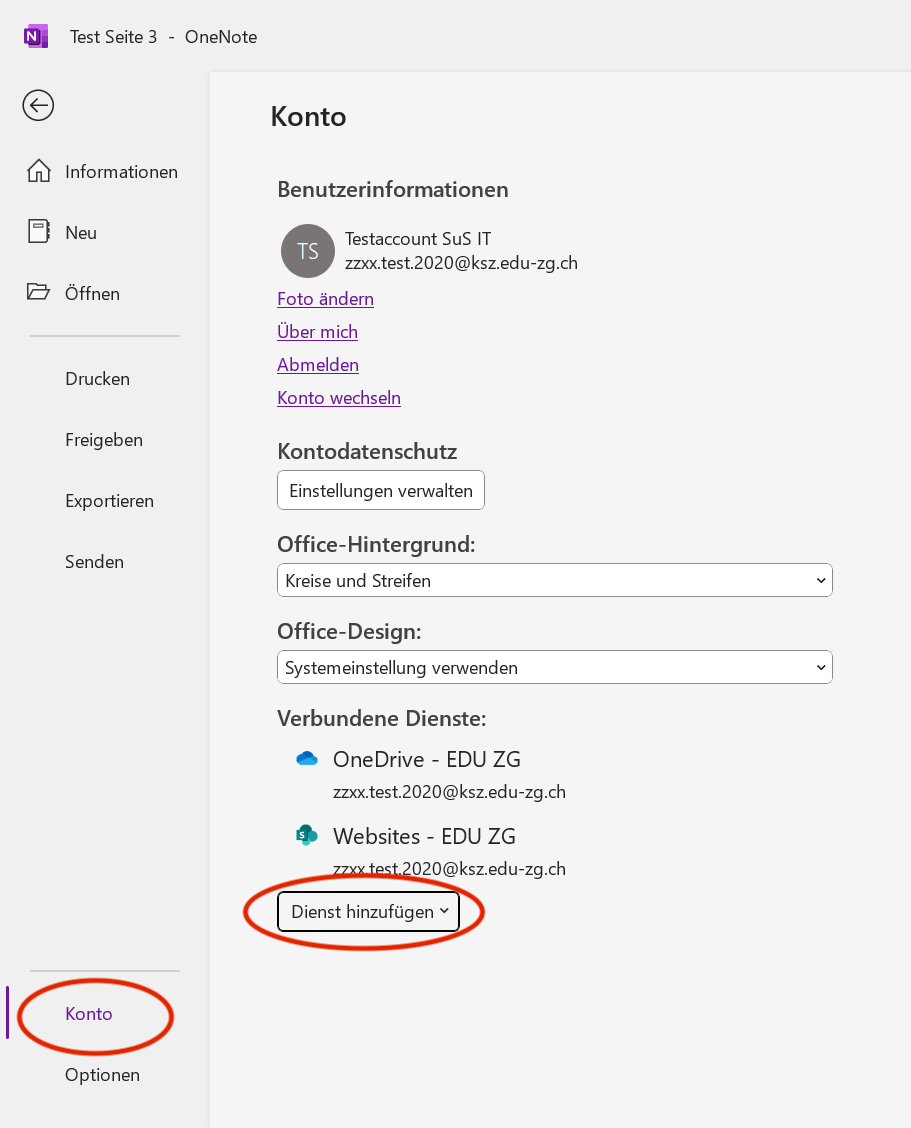Click the OneDrive cloud icon

[307, 759]
